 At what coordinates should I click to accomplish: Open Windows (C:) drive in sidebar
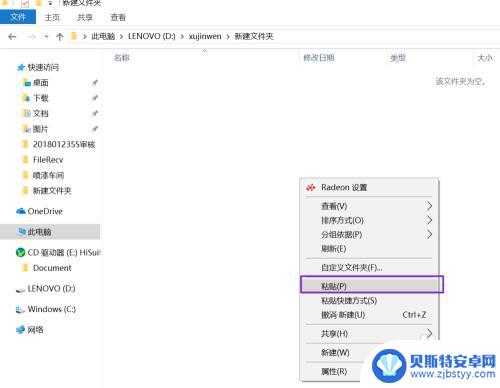[51, 309]
